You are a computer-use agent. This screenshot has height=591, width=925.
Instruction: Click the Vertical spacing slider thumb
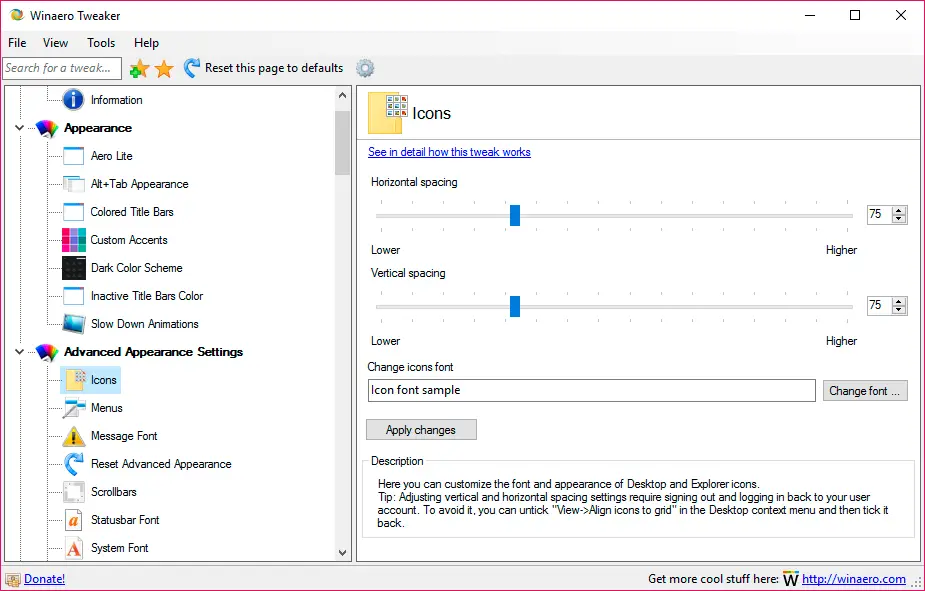(515, 306)
